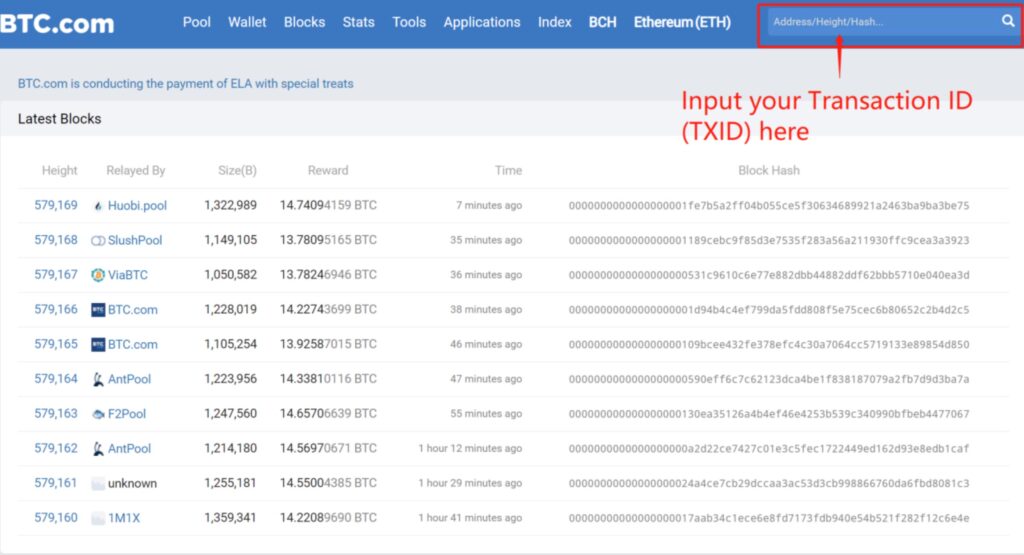Click the Block Hash column header
The image size is (1024, 555).
[x=769, y=170]
